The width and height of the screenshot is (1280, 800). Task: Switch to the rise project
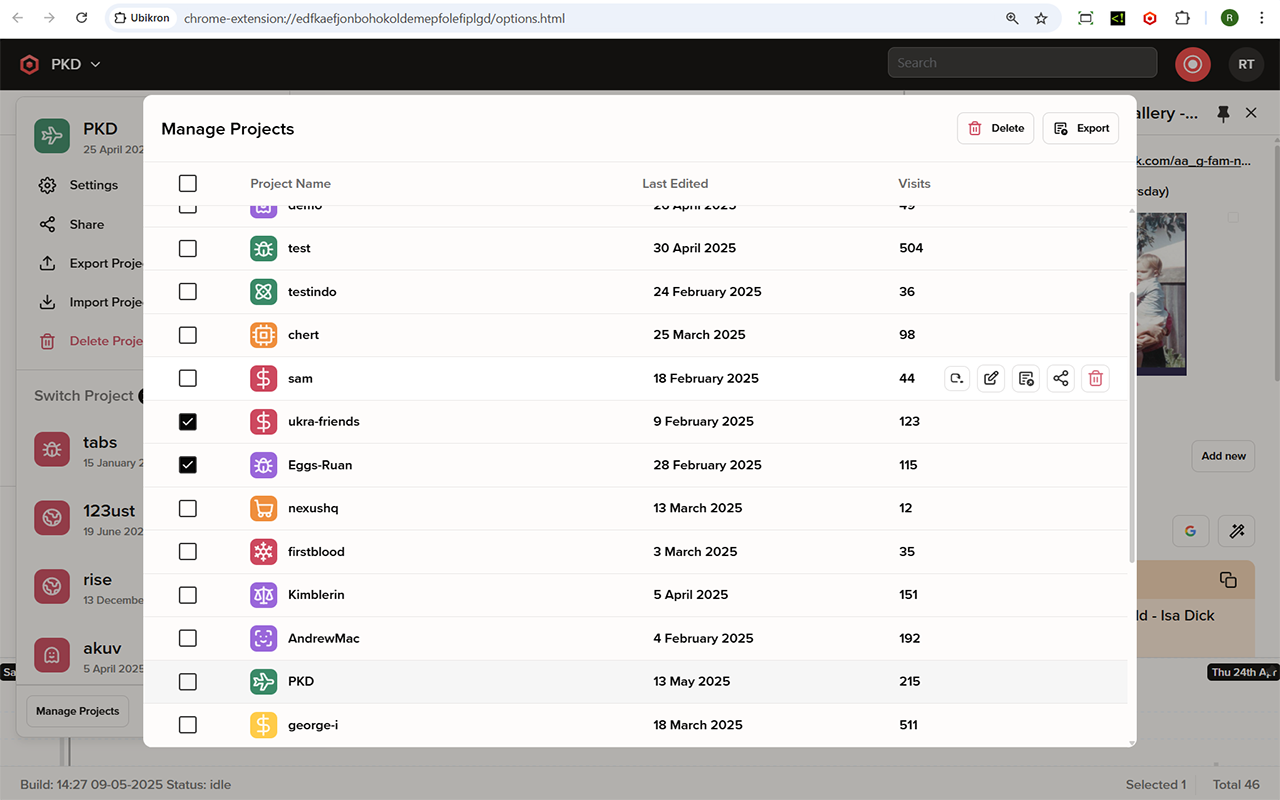[x=97, y=579]
